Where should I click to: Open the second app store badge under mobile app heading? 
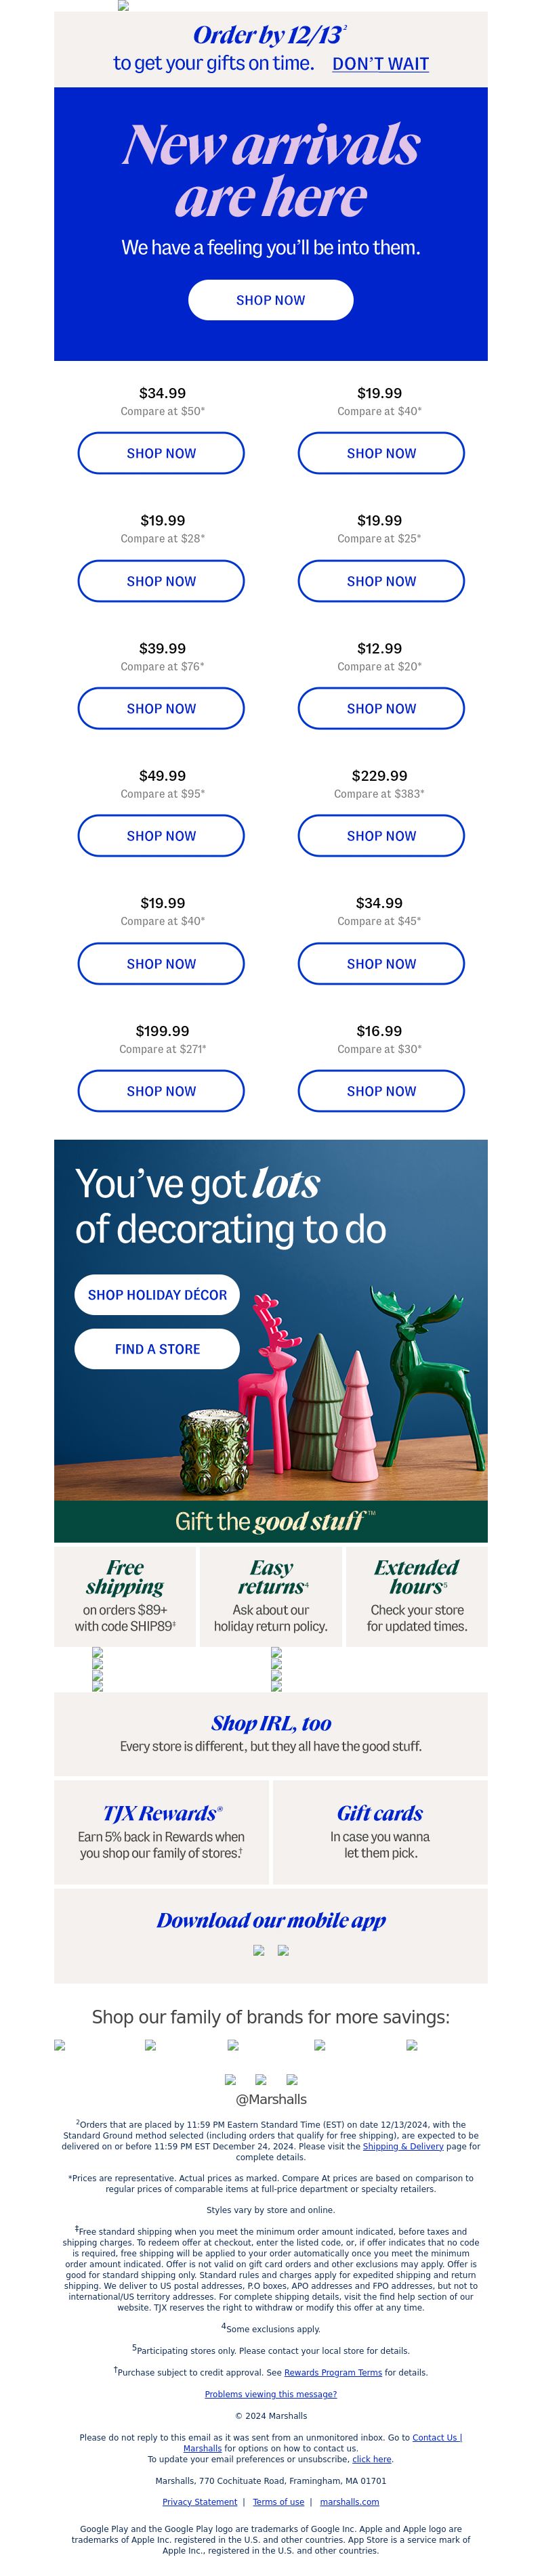pos(283,1950)
